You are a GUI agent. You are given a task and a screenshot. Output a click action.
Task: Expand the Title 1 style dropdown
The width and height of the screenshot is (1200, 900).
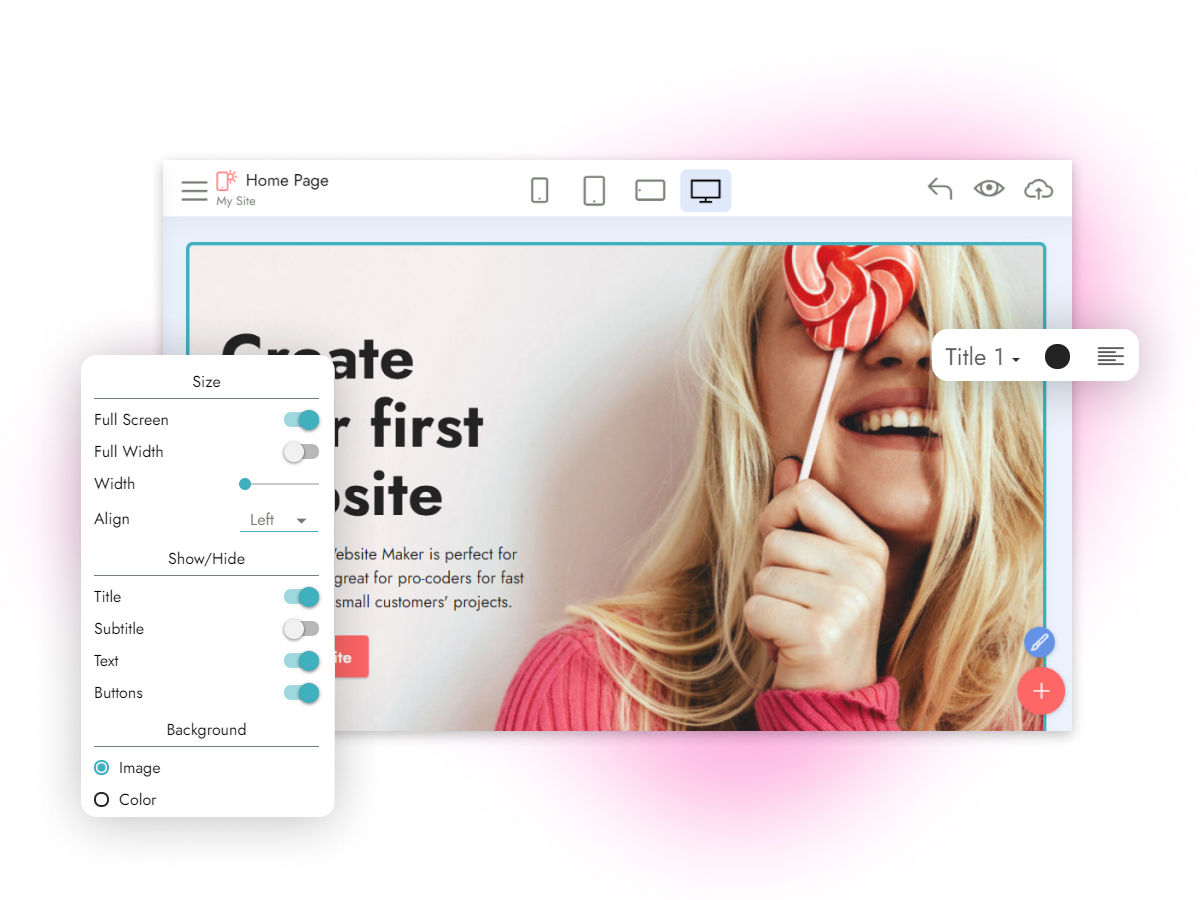click(982, 357)
